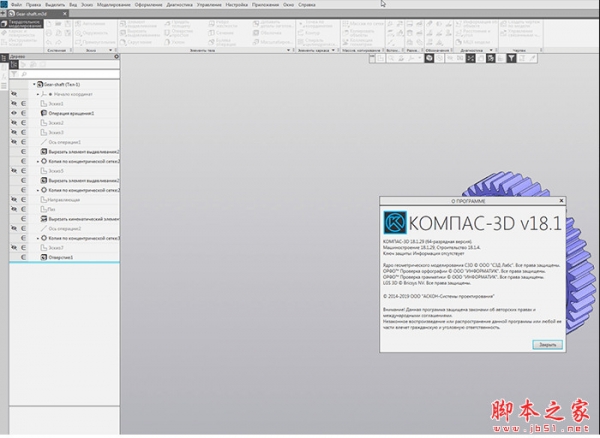Open the Дерево panel settings gear
The image size is (600, 438).
(116, 57)
